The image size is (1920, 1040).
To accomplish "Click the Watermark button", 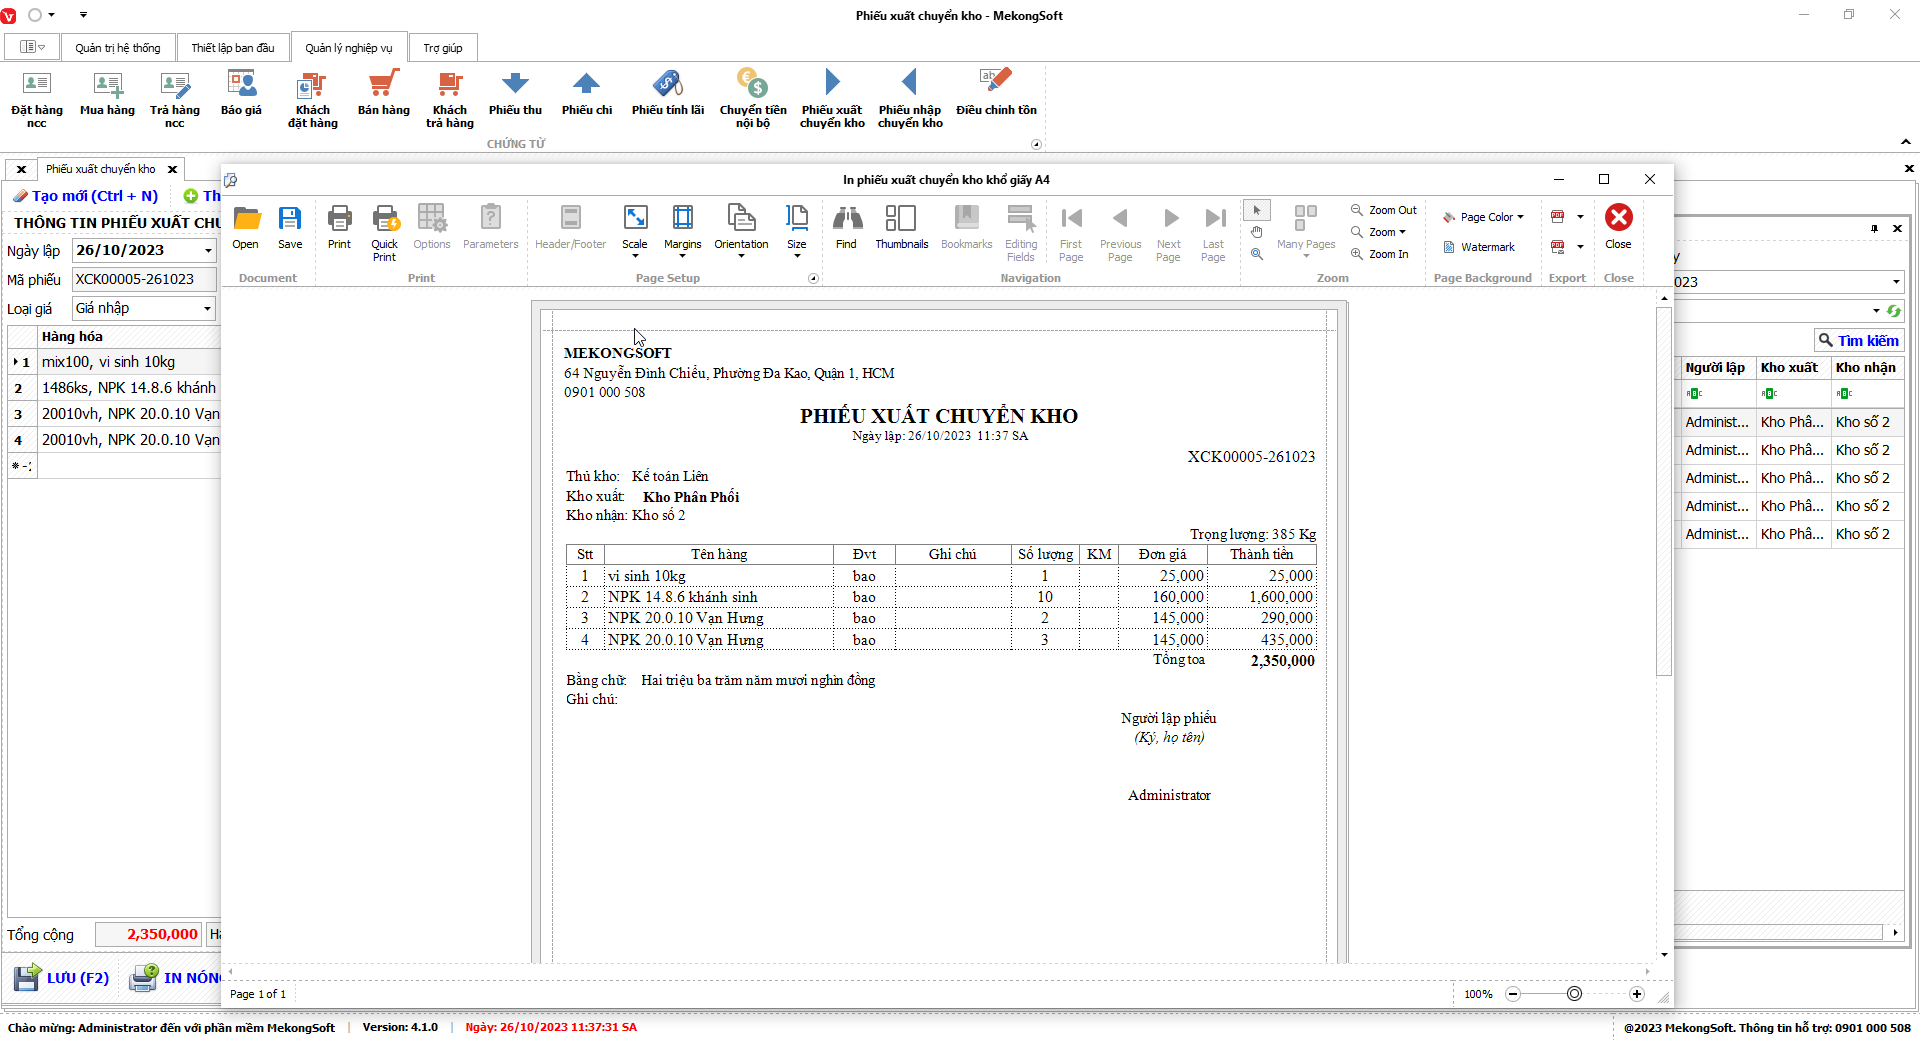I will point(1479,247).
